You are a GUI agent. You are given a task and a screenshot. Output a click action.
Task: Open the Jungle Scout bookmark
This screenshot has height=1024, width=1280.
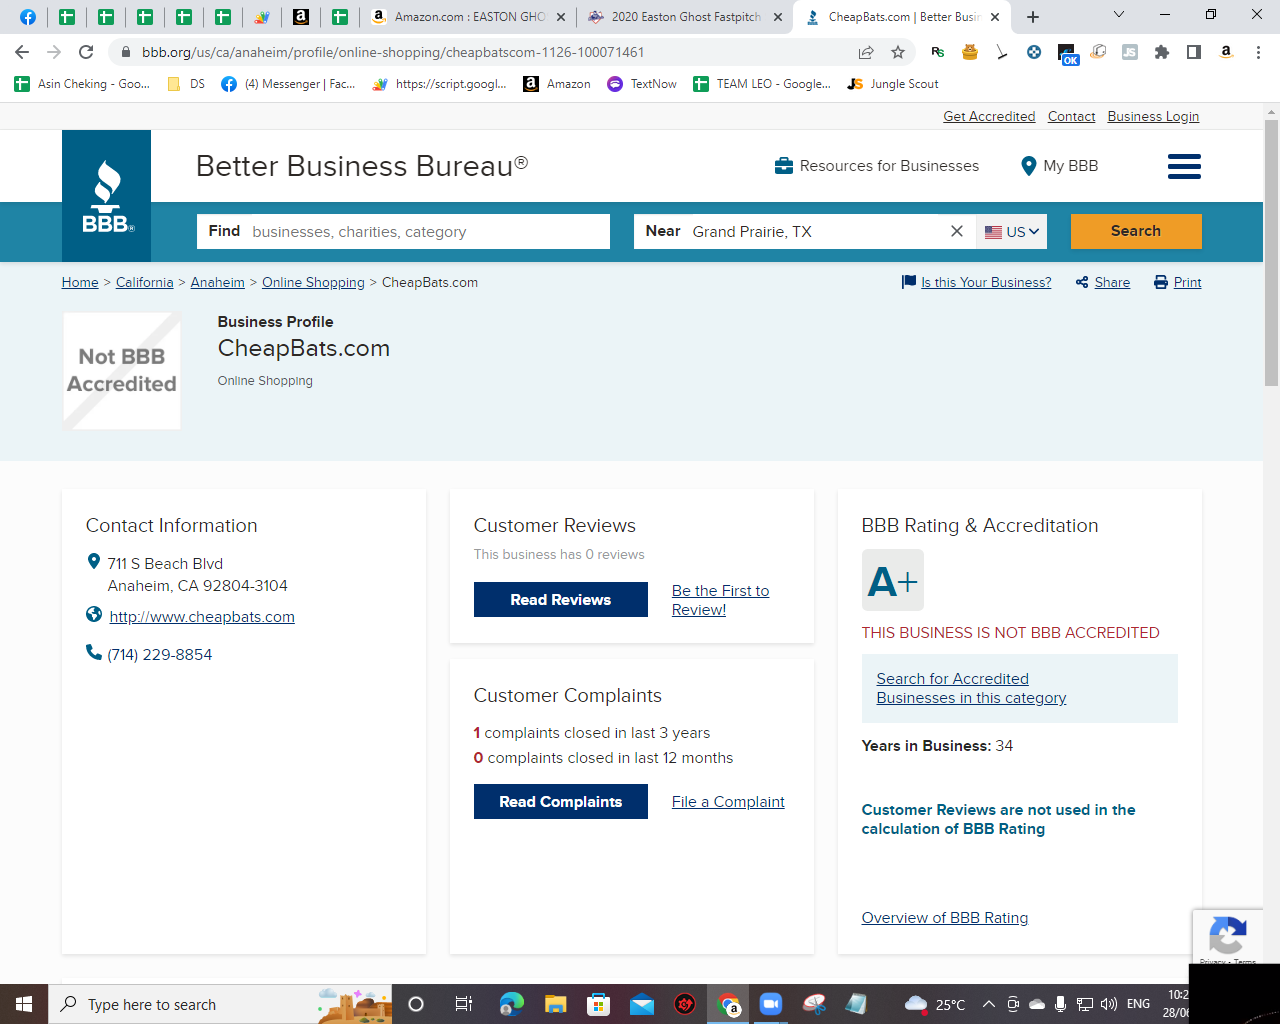(893, 84)
